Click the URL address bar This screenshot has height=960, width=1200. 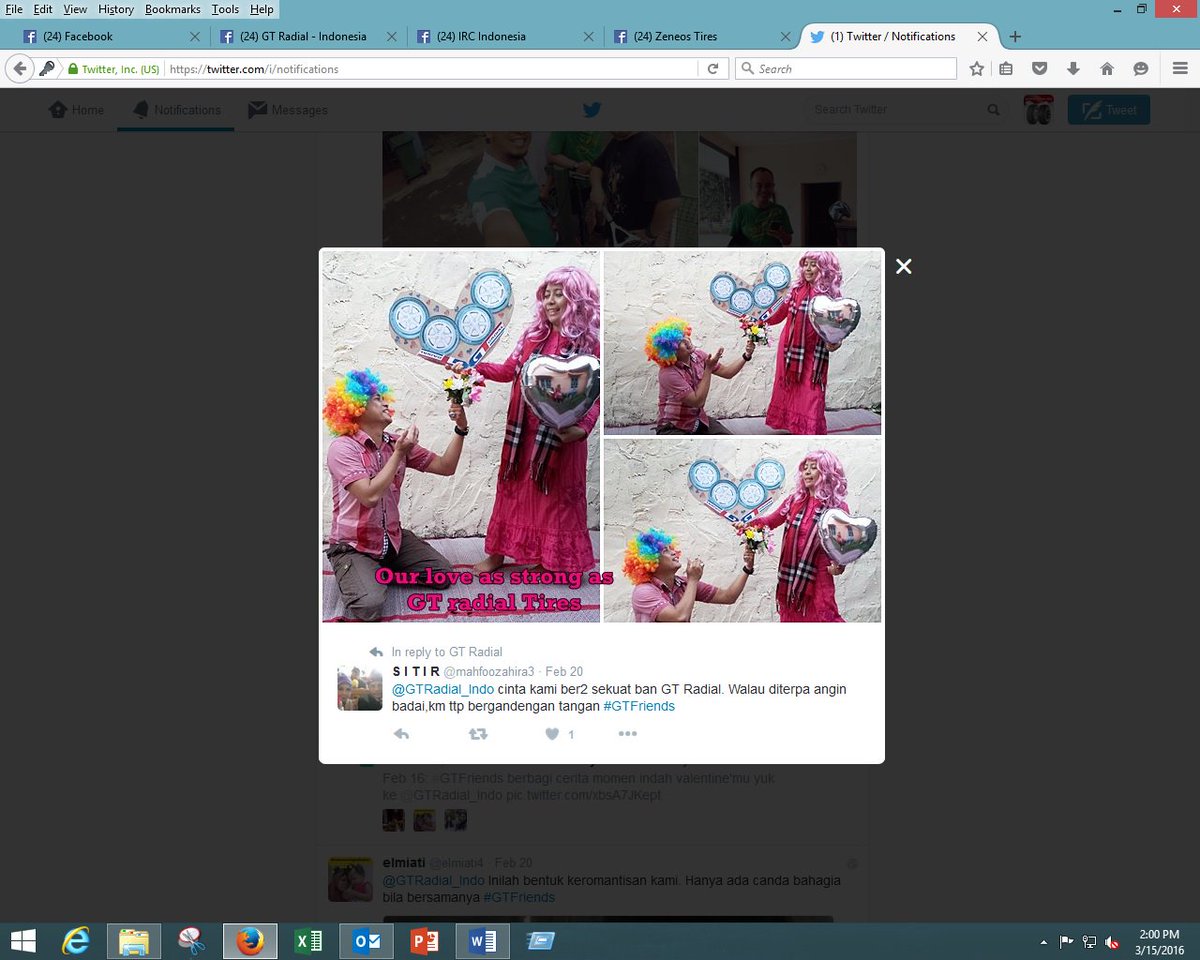coord(430,69)
